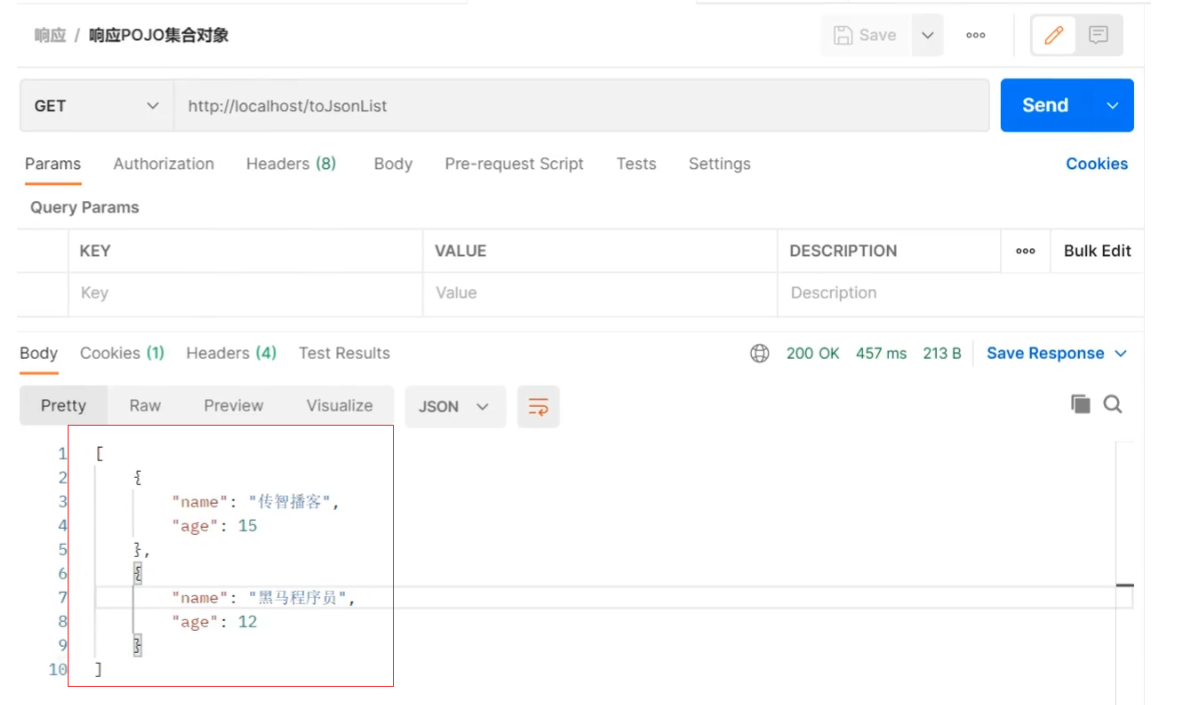The image size is (1185, 705).
Task: Open the three-dot view more actions menu
Action: tap(976, 36)
